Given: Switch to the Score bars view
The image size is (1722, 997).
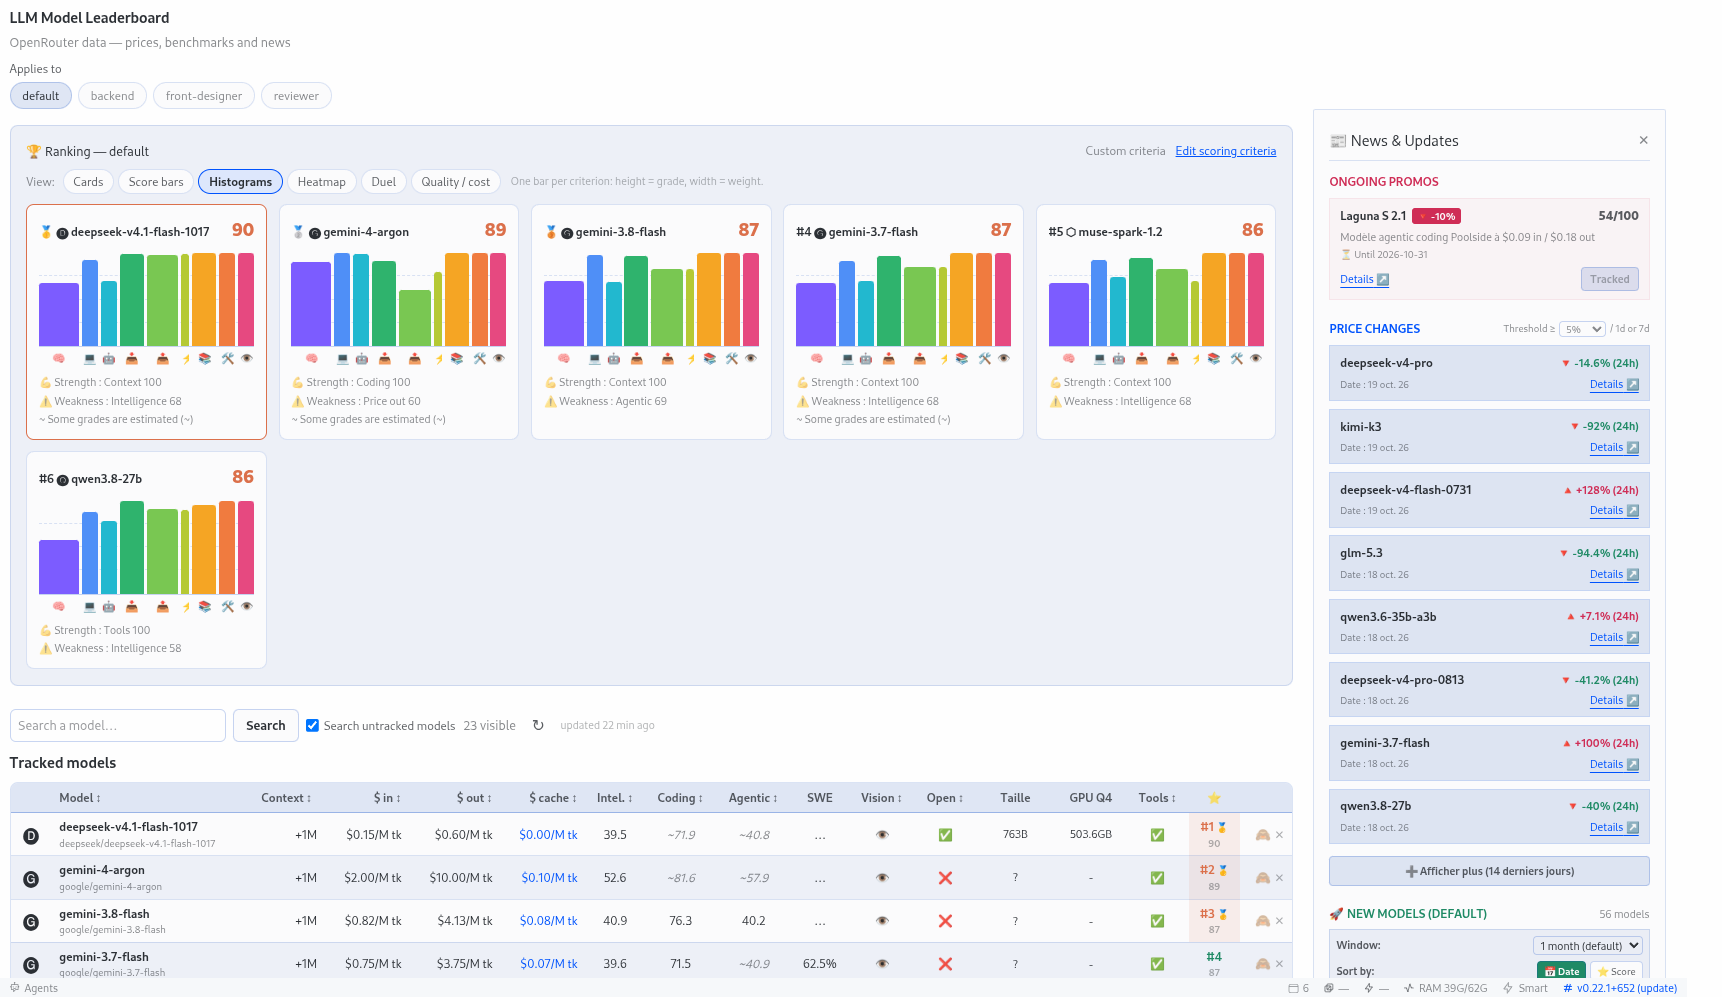Looking at the screenshot, I should pos(156,182).
